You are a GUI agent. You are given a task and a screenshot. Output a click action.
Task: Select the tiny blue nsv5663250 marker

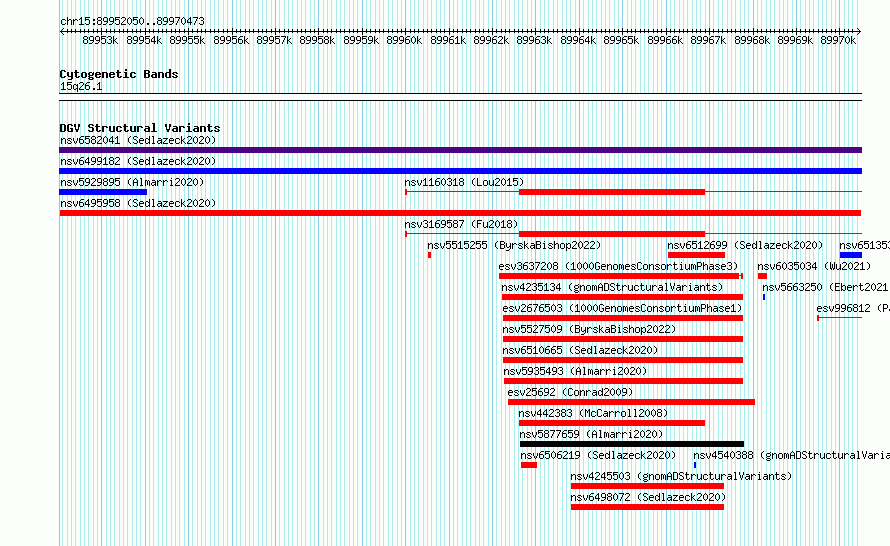[x=764, y=297]
